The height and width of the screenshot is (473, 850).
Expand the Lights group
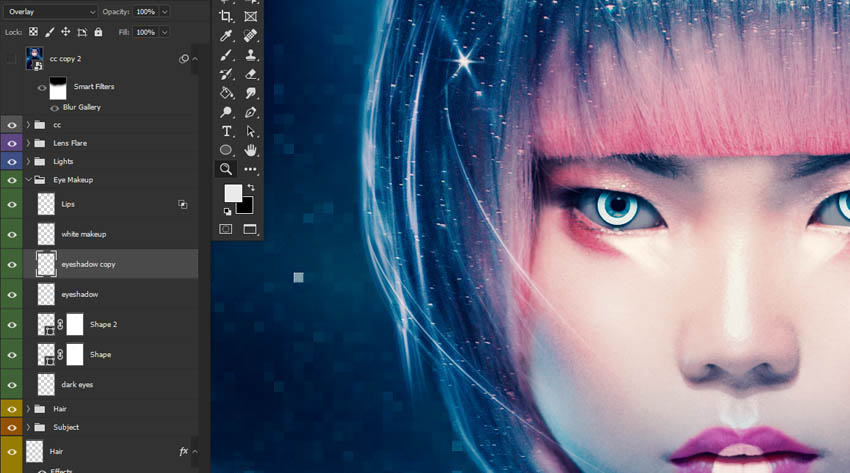pos(28,161)
